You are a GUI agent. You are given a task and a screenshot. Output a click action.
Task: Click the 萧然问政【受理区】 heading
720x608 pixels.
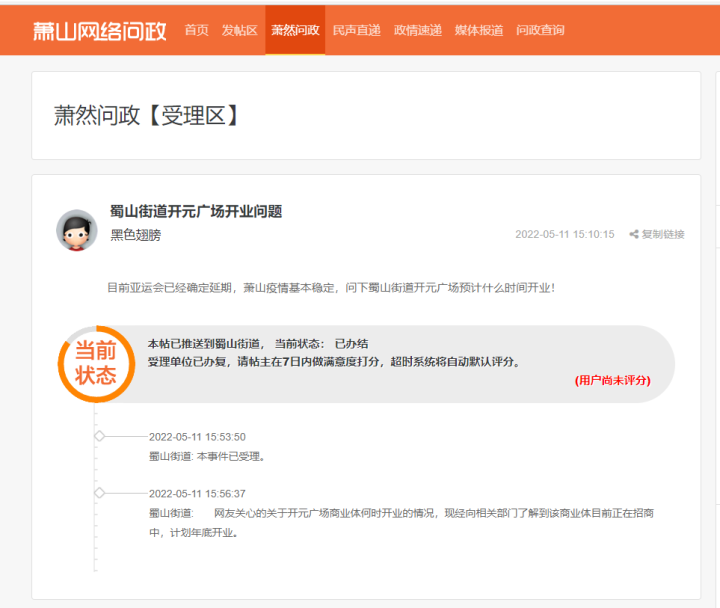click(x=146, y=115)
